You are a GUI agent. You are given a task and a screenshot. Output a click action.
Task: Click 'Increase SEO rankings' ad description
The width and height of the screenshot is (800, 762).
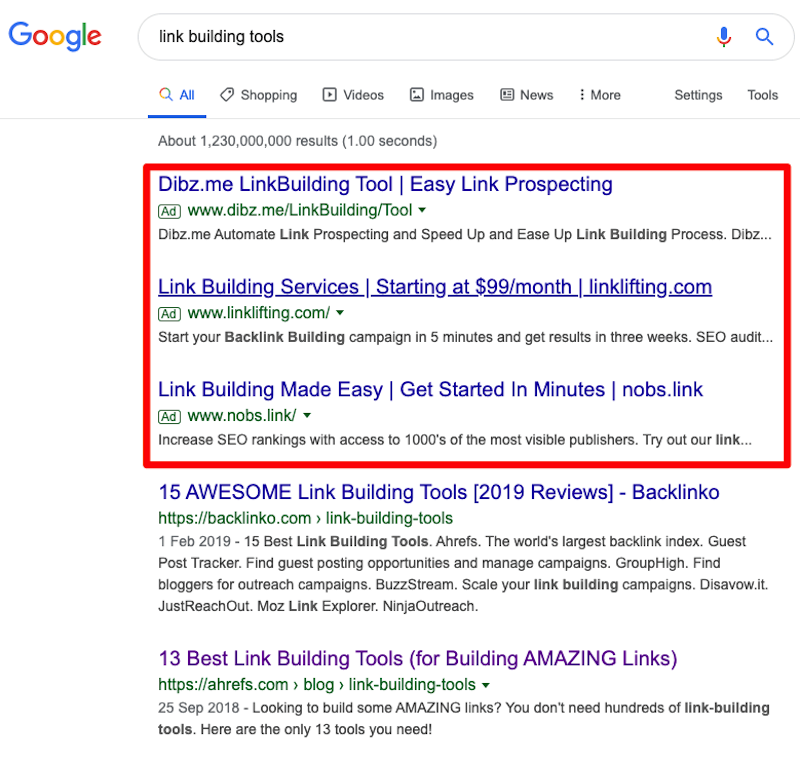[x=455, y=440]
